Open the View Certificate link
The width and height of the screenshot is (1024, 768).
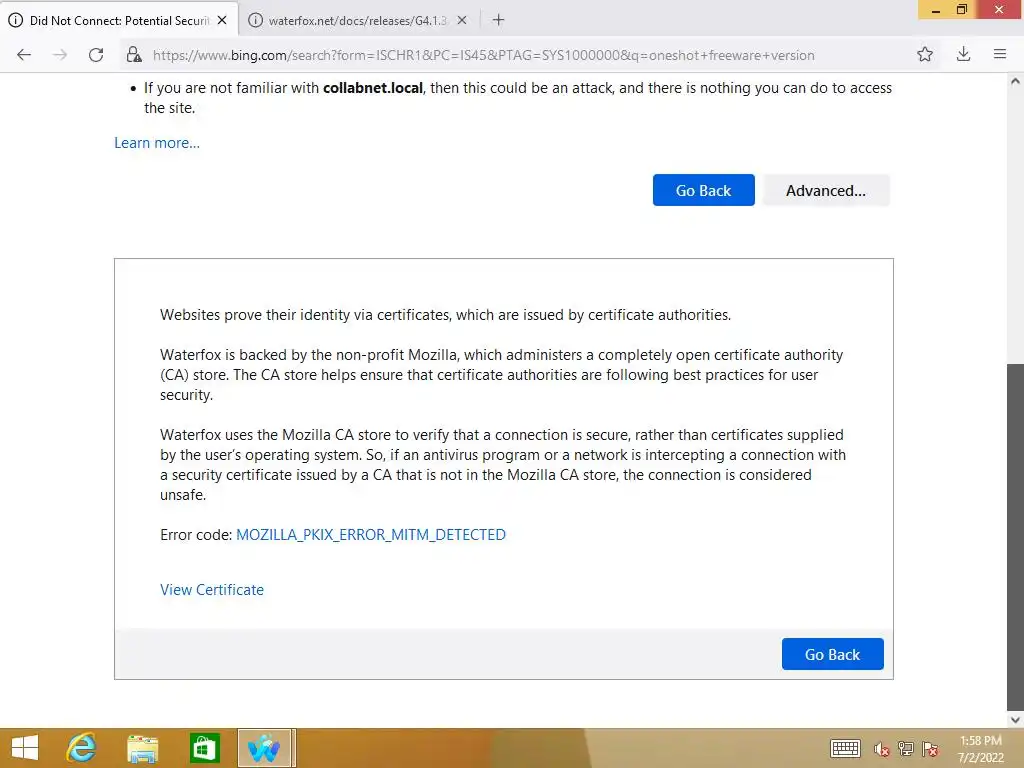(x=212, y=590)
